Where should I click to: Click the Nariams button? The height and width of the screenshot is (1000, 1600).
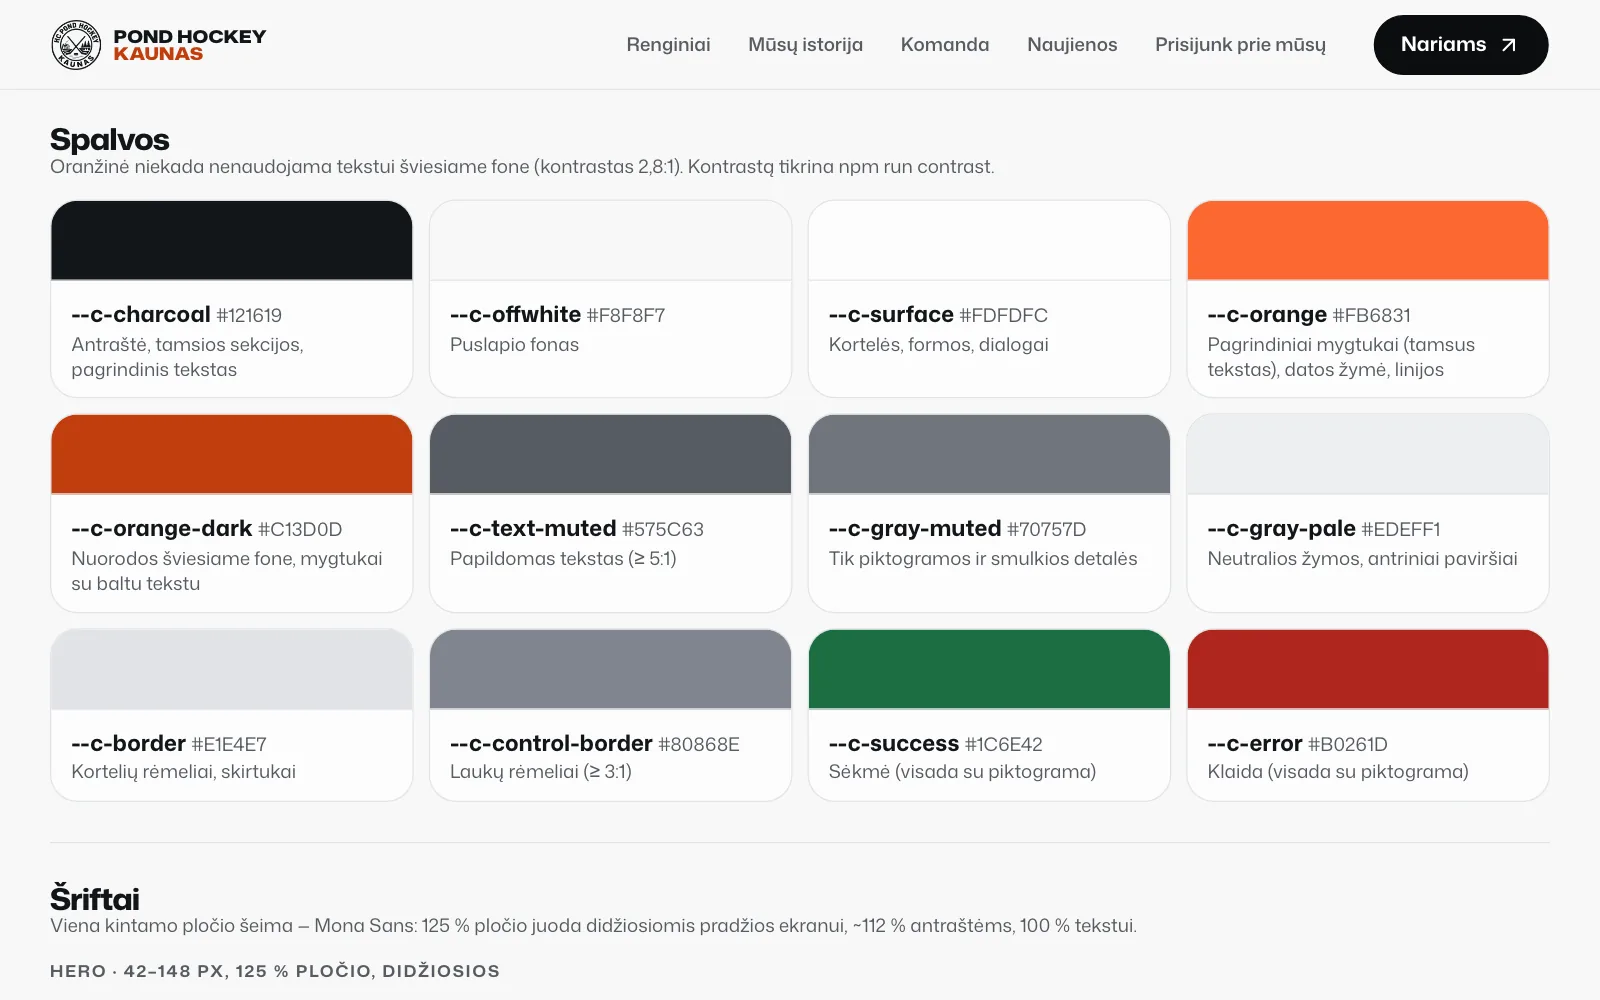point(1461,45)
